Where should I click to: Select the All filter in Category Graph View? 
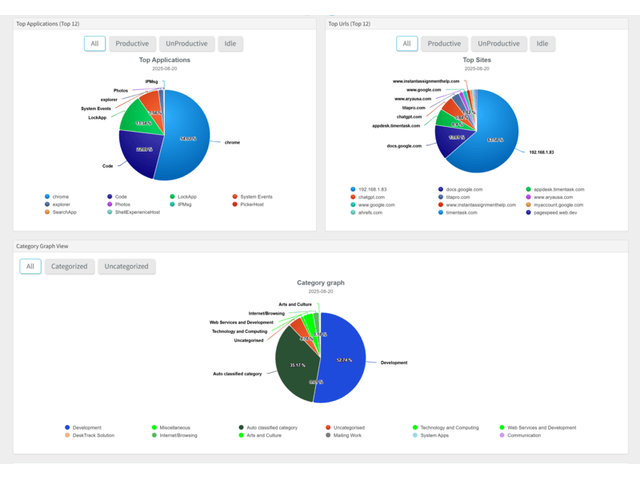[30, 266]
